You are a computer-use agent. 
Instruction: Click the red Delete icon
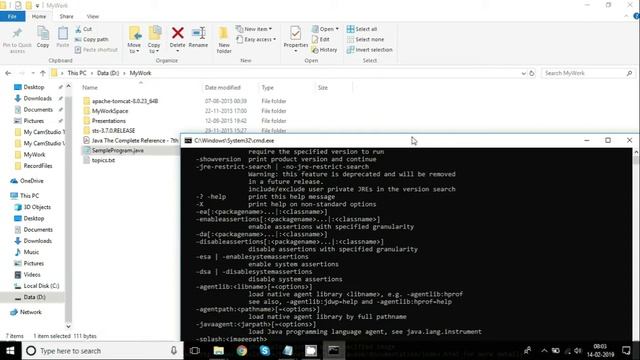(178, 33)
